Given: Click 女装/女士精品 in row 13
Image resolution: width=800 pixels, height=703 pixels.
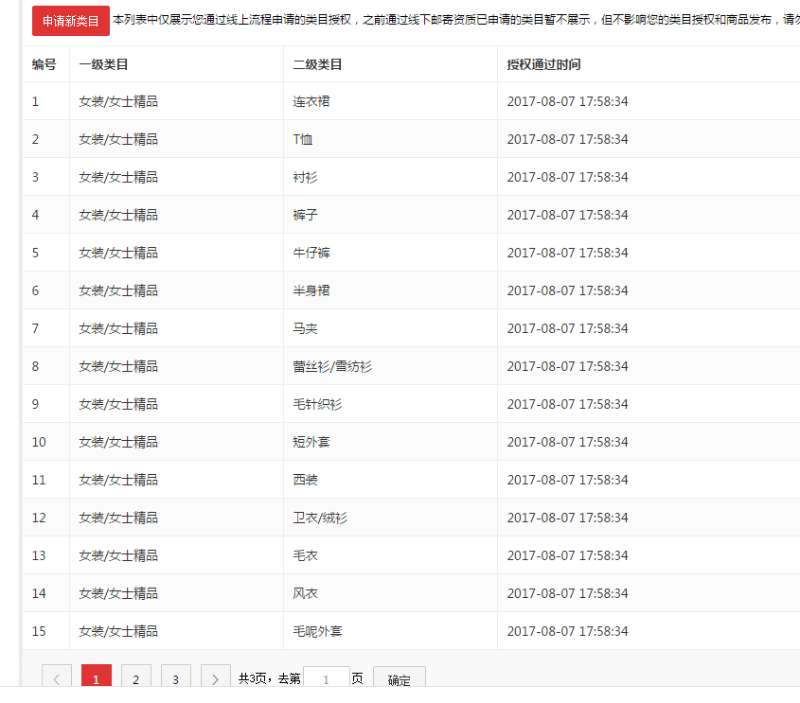Looking at the screenshot, I should pyautogui.click(x=118, y=555).
